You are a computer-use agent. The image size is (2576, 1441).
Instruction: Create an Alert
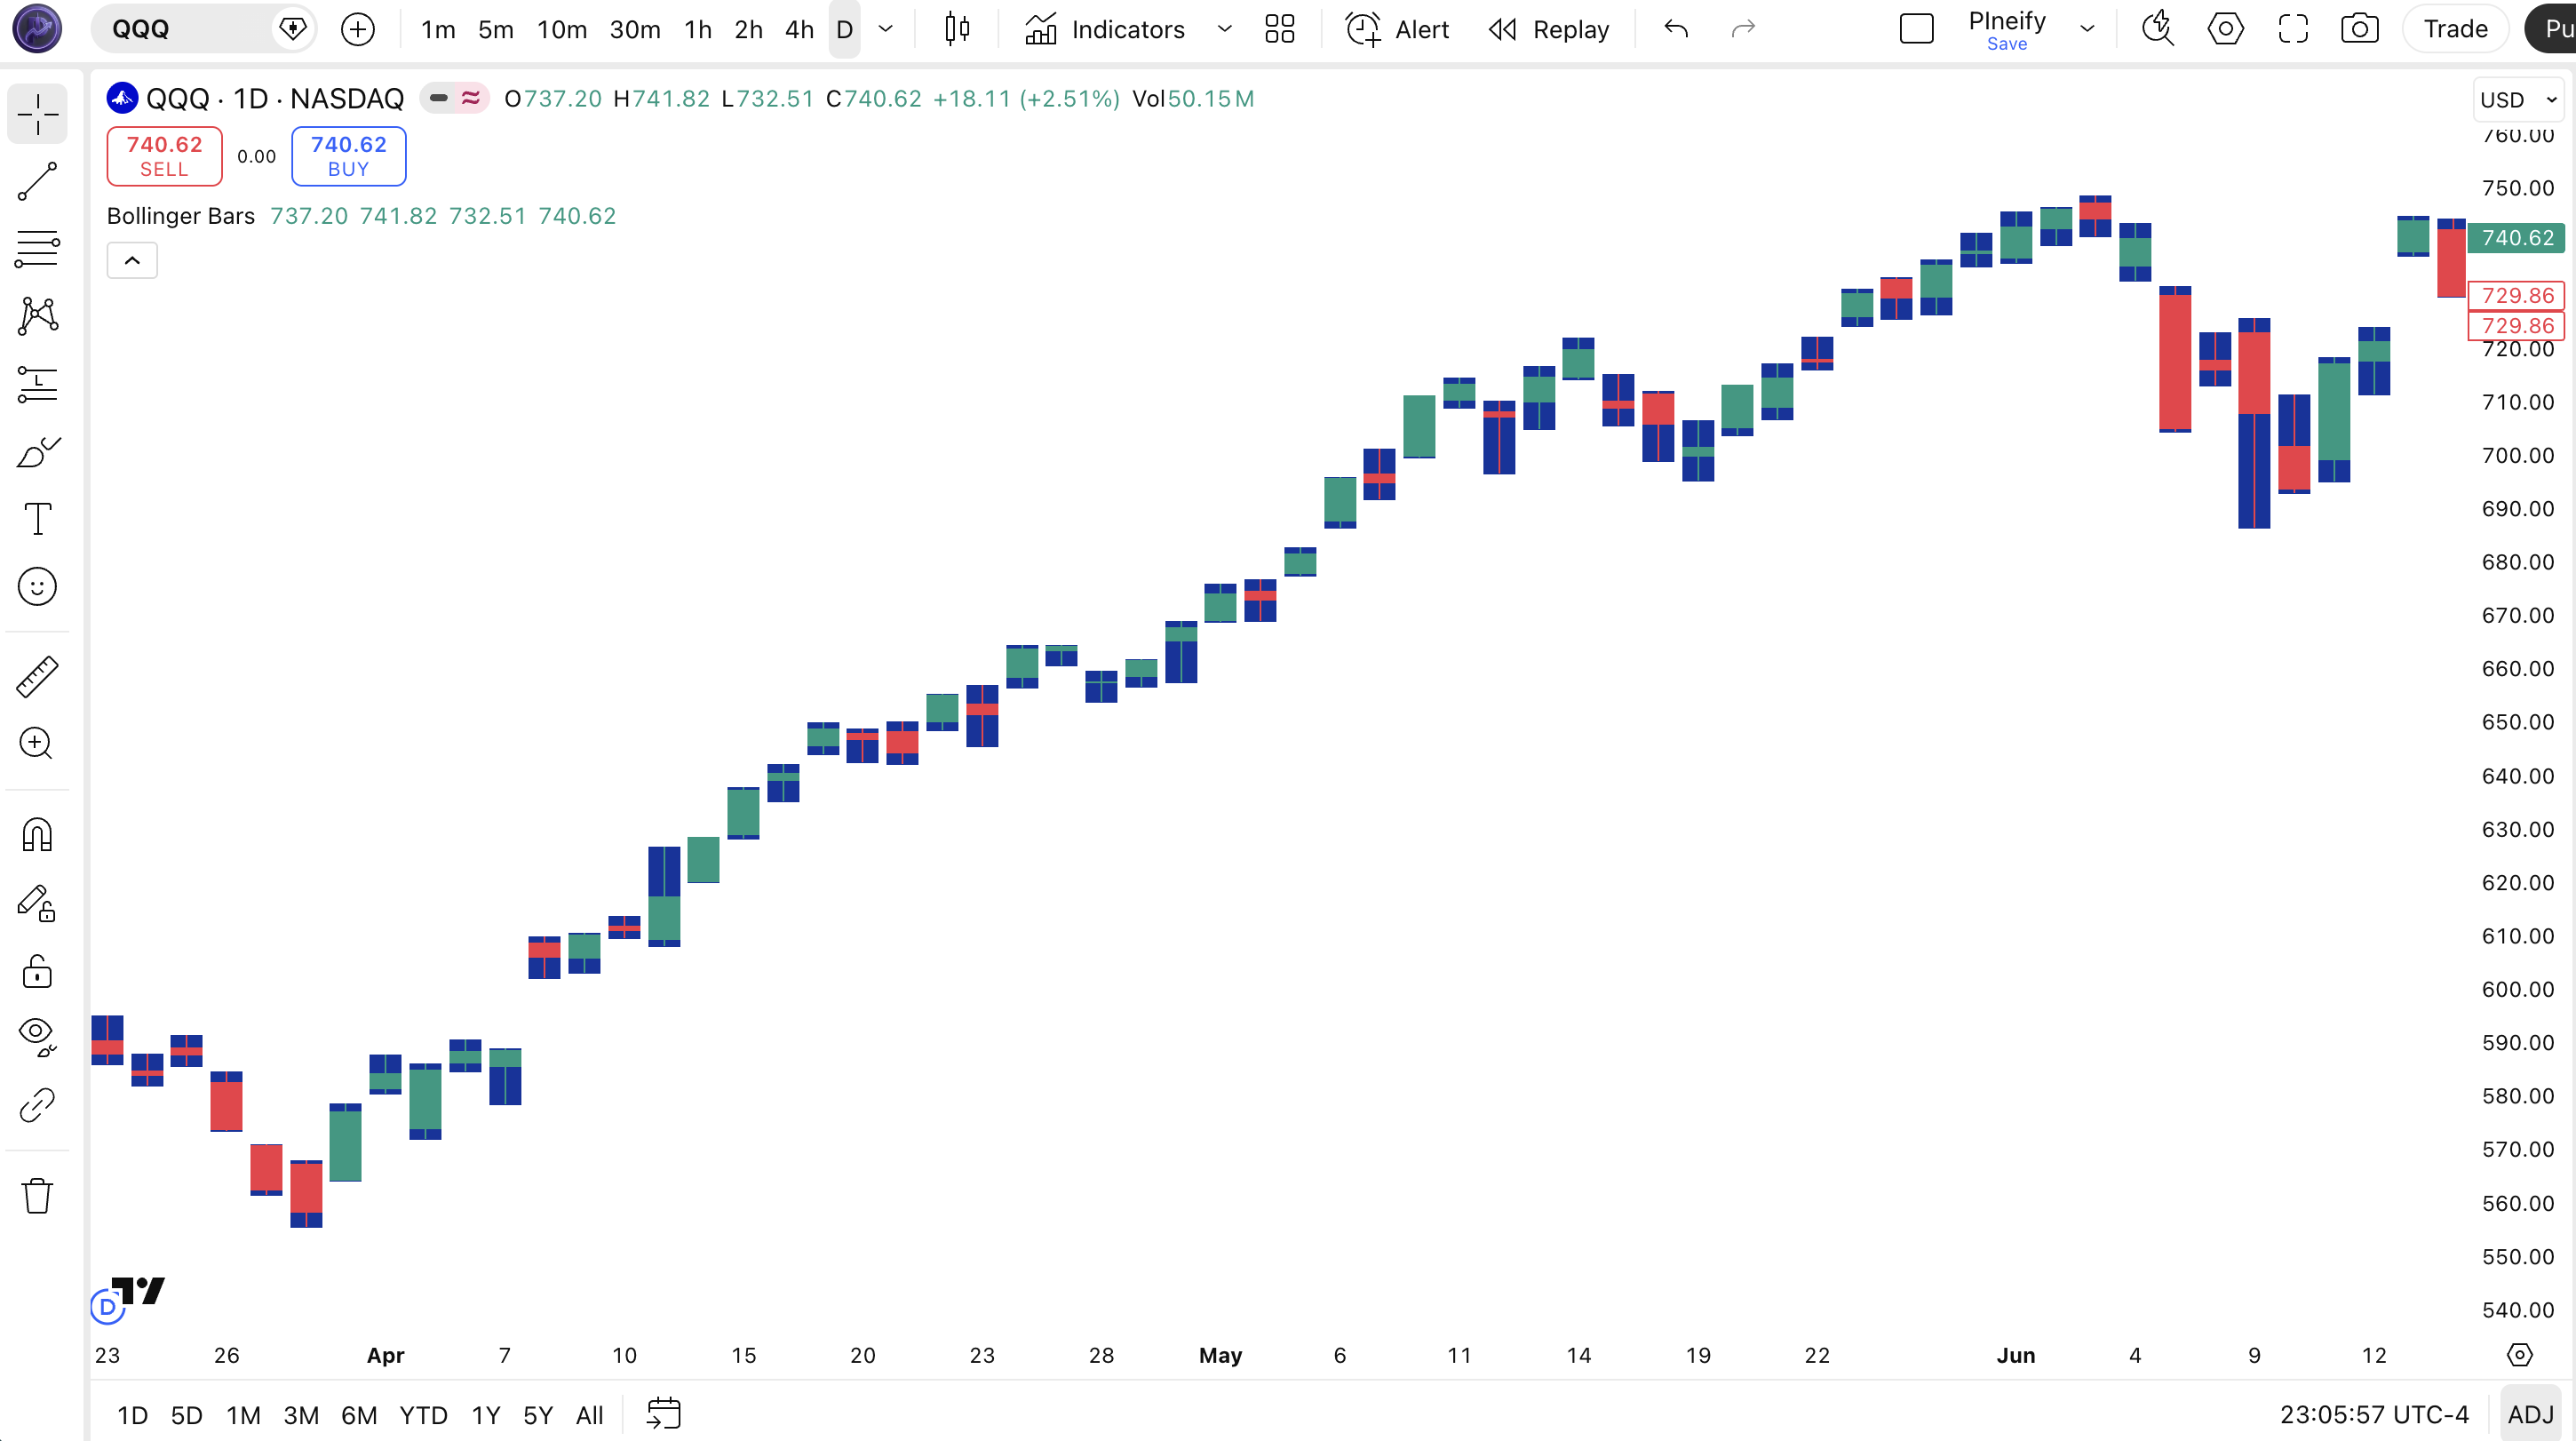[1397, 29]
